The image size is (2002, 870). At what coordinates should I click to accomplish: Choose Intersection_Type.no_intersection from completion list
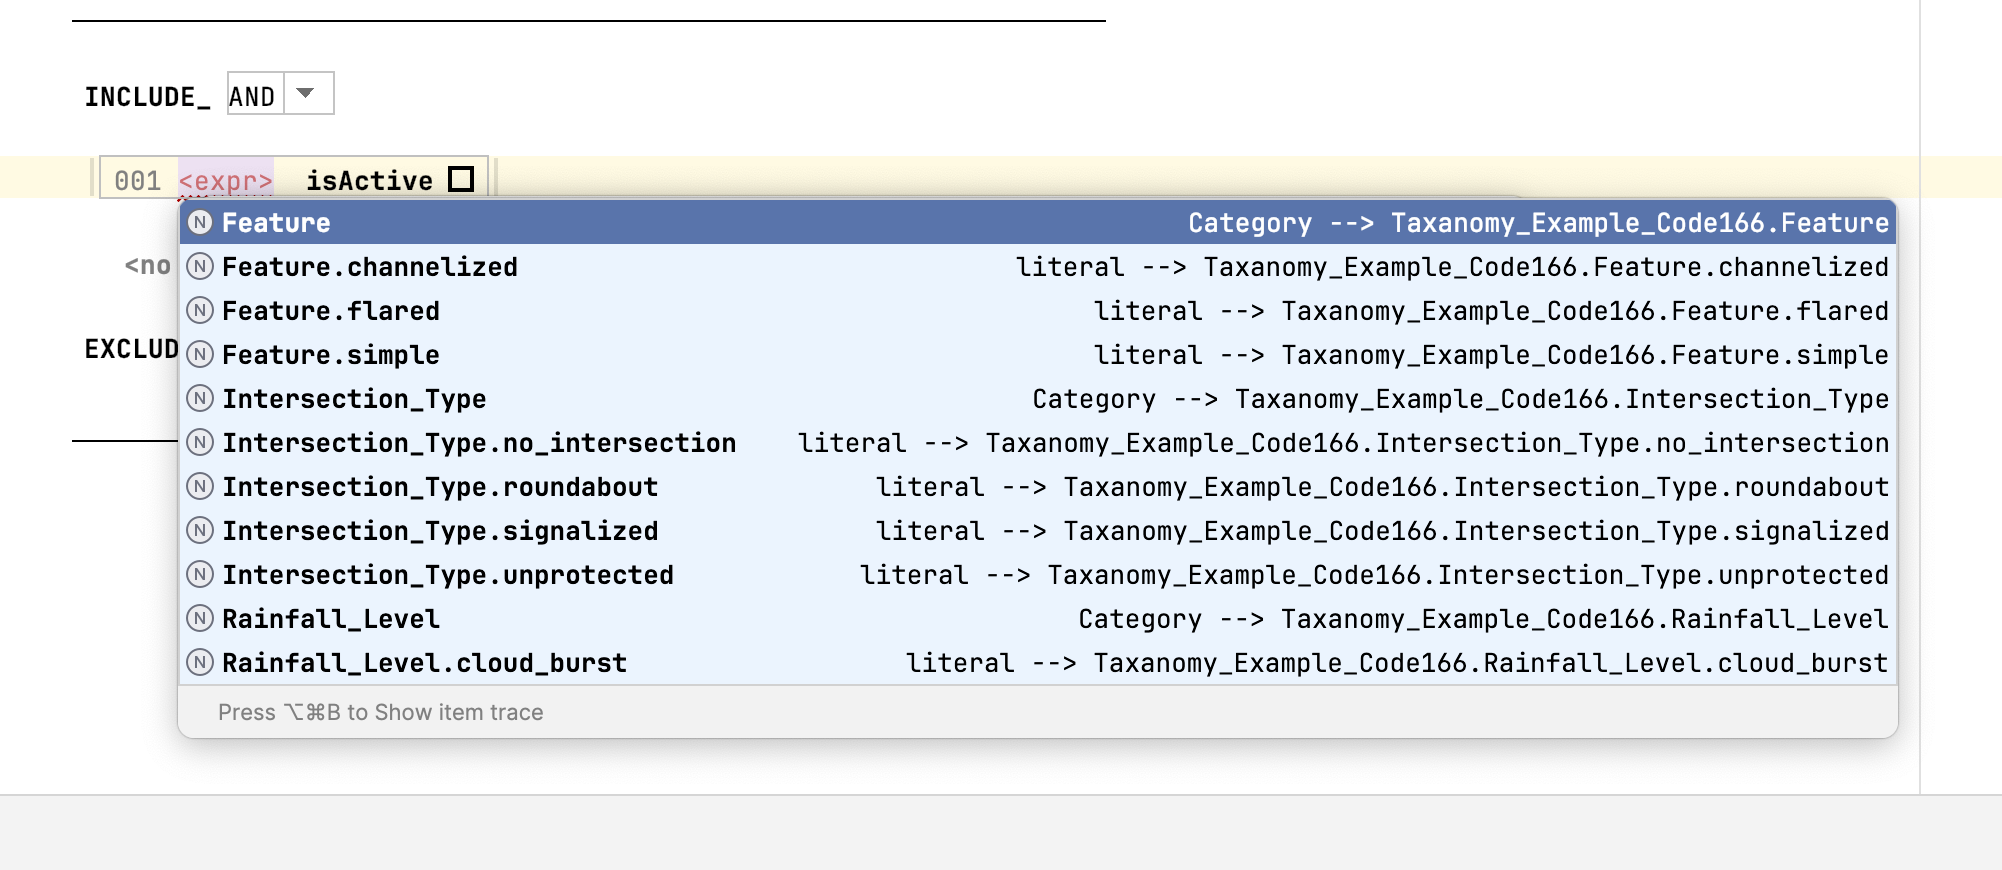pyautogui.click(x=479, y=443)
